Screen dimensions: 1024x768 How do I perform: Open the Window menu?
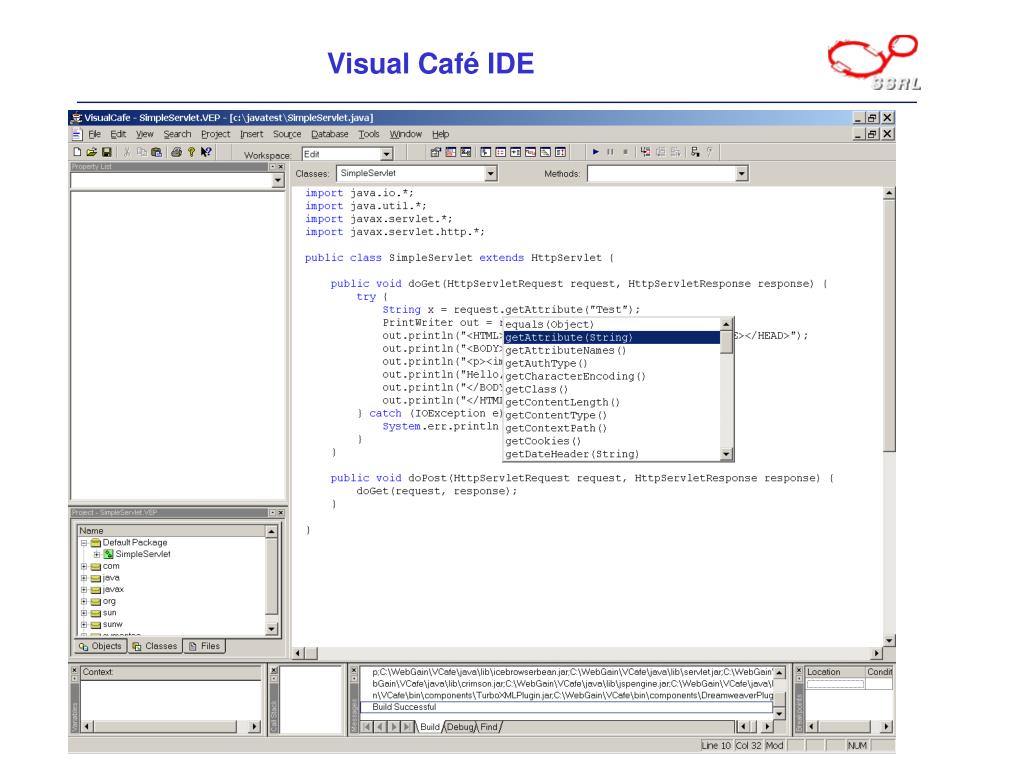click(406, 135)
